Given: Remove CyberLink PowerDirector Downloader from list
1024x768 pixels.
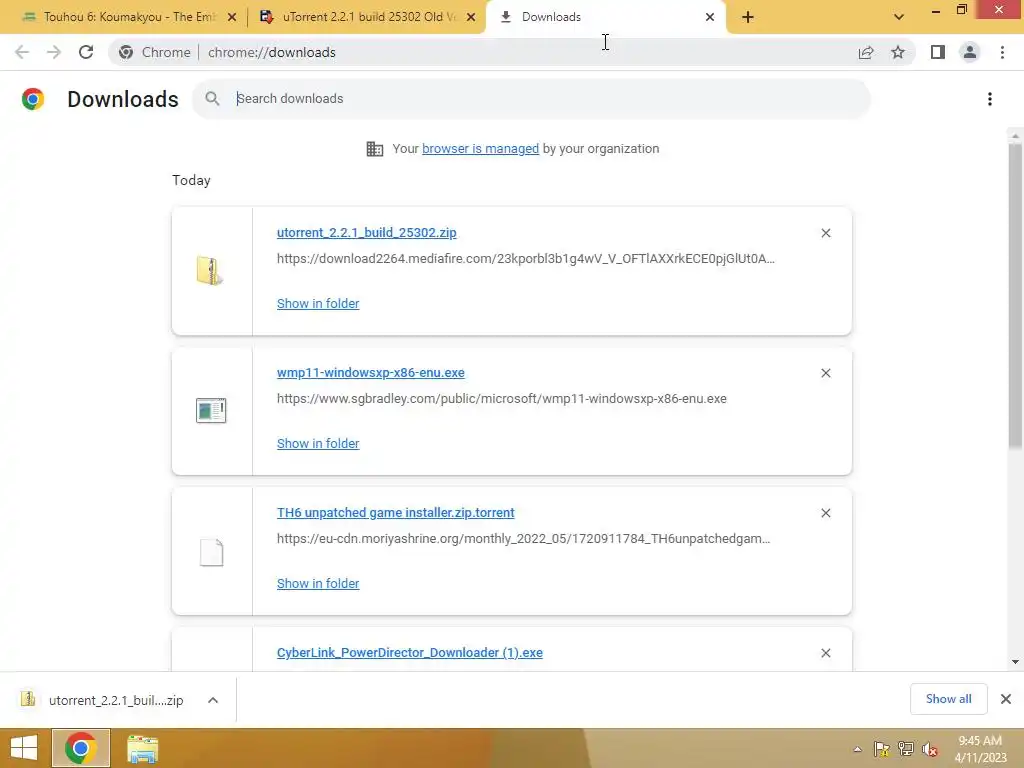Looking at the screenshot, I should (825, 653).
